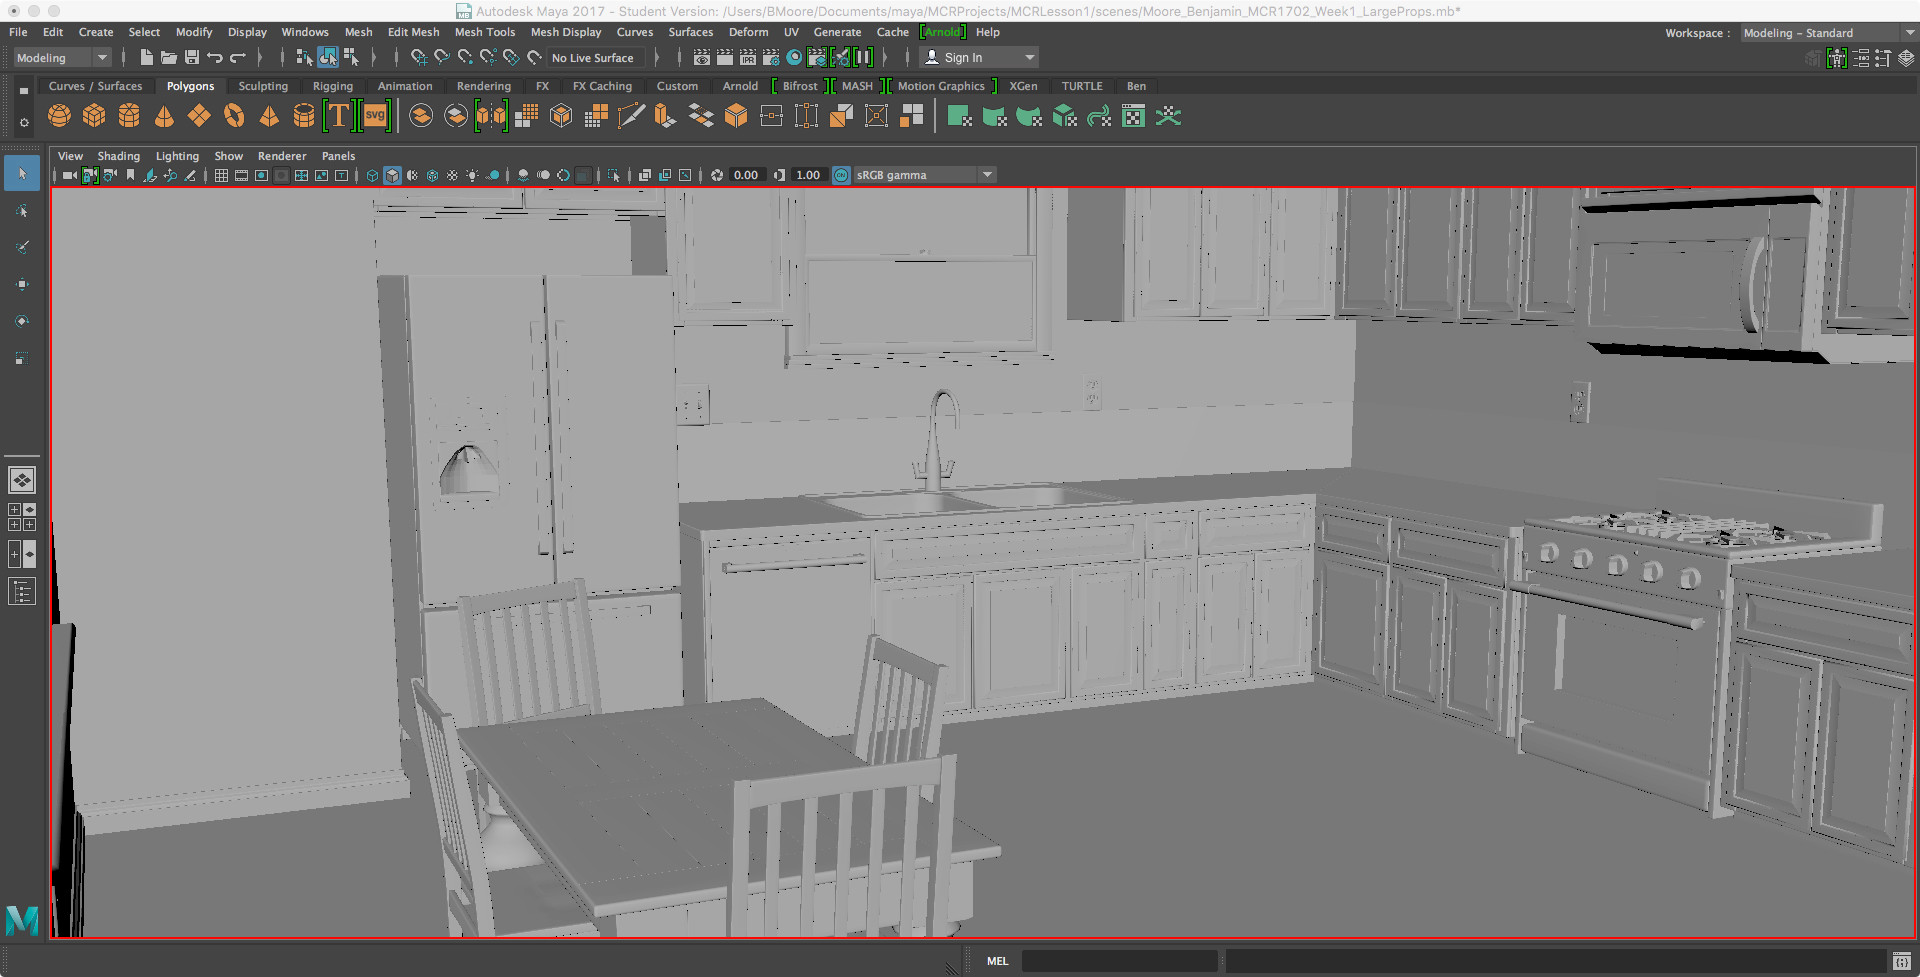Viewport: 1920px width, 977px height.
Task: Click the Undo arrow in status line
Action: click(x=215, y=58)
